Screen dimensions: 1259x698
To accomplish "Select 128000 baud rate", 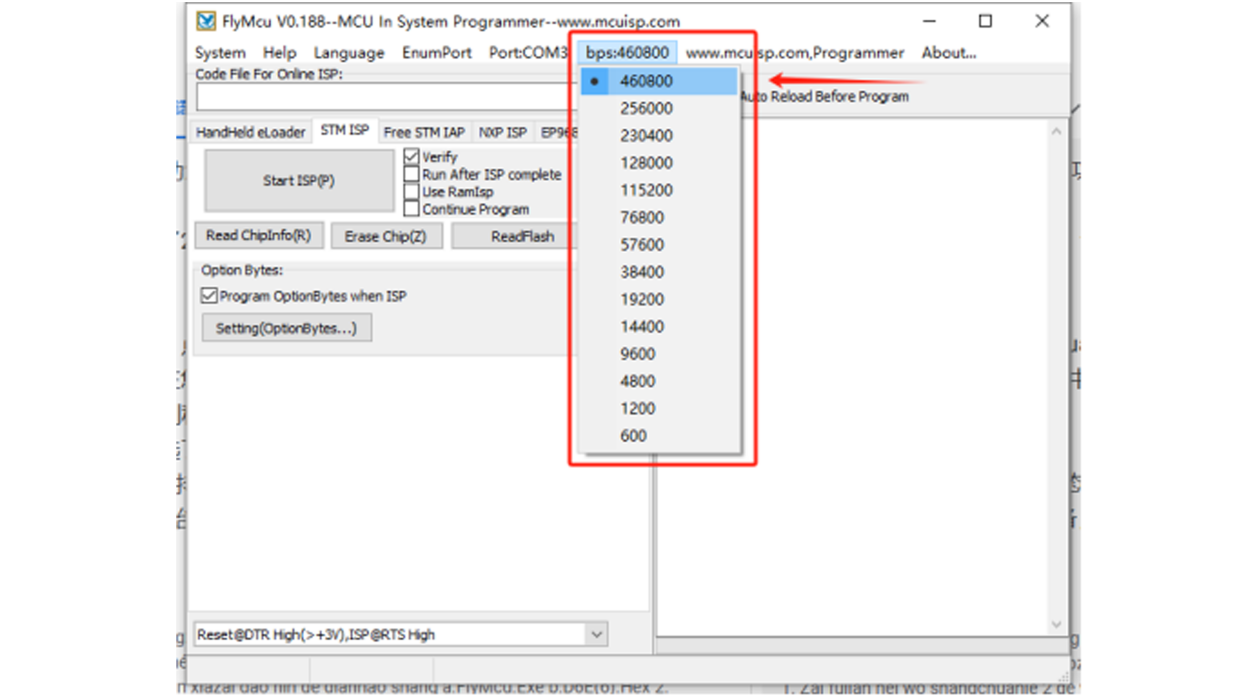I will click(660, 163).
